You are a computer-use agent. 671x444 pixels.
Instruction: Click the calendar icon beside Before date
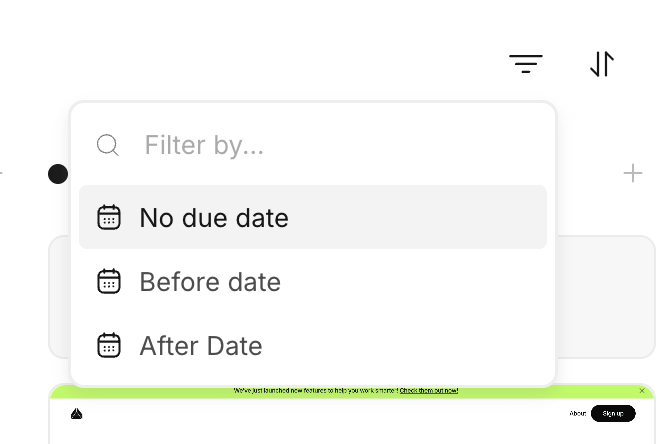pyautogui.click(x=109, y=281)
